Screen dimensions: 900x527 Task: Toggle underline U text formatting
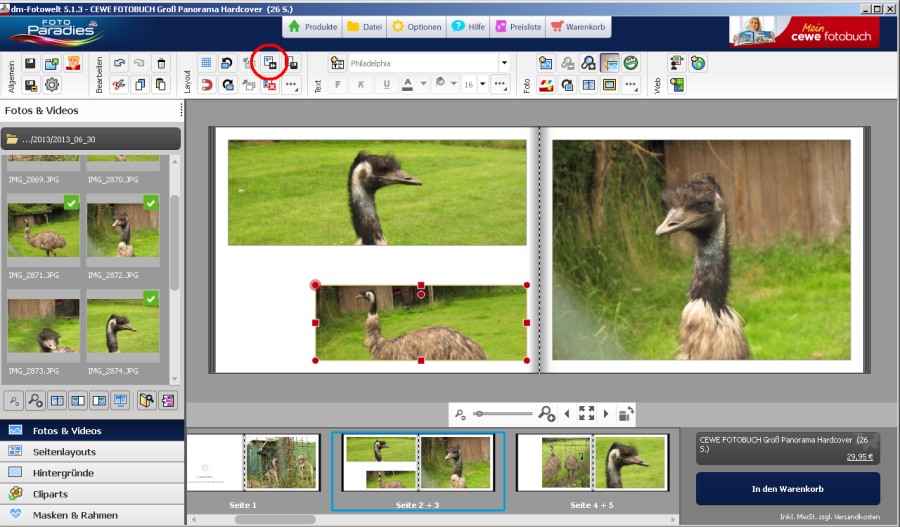(x=386, y=85)
